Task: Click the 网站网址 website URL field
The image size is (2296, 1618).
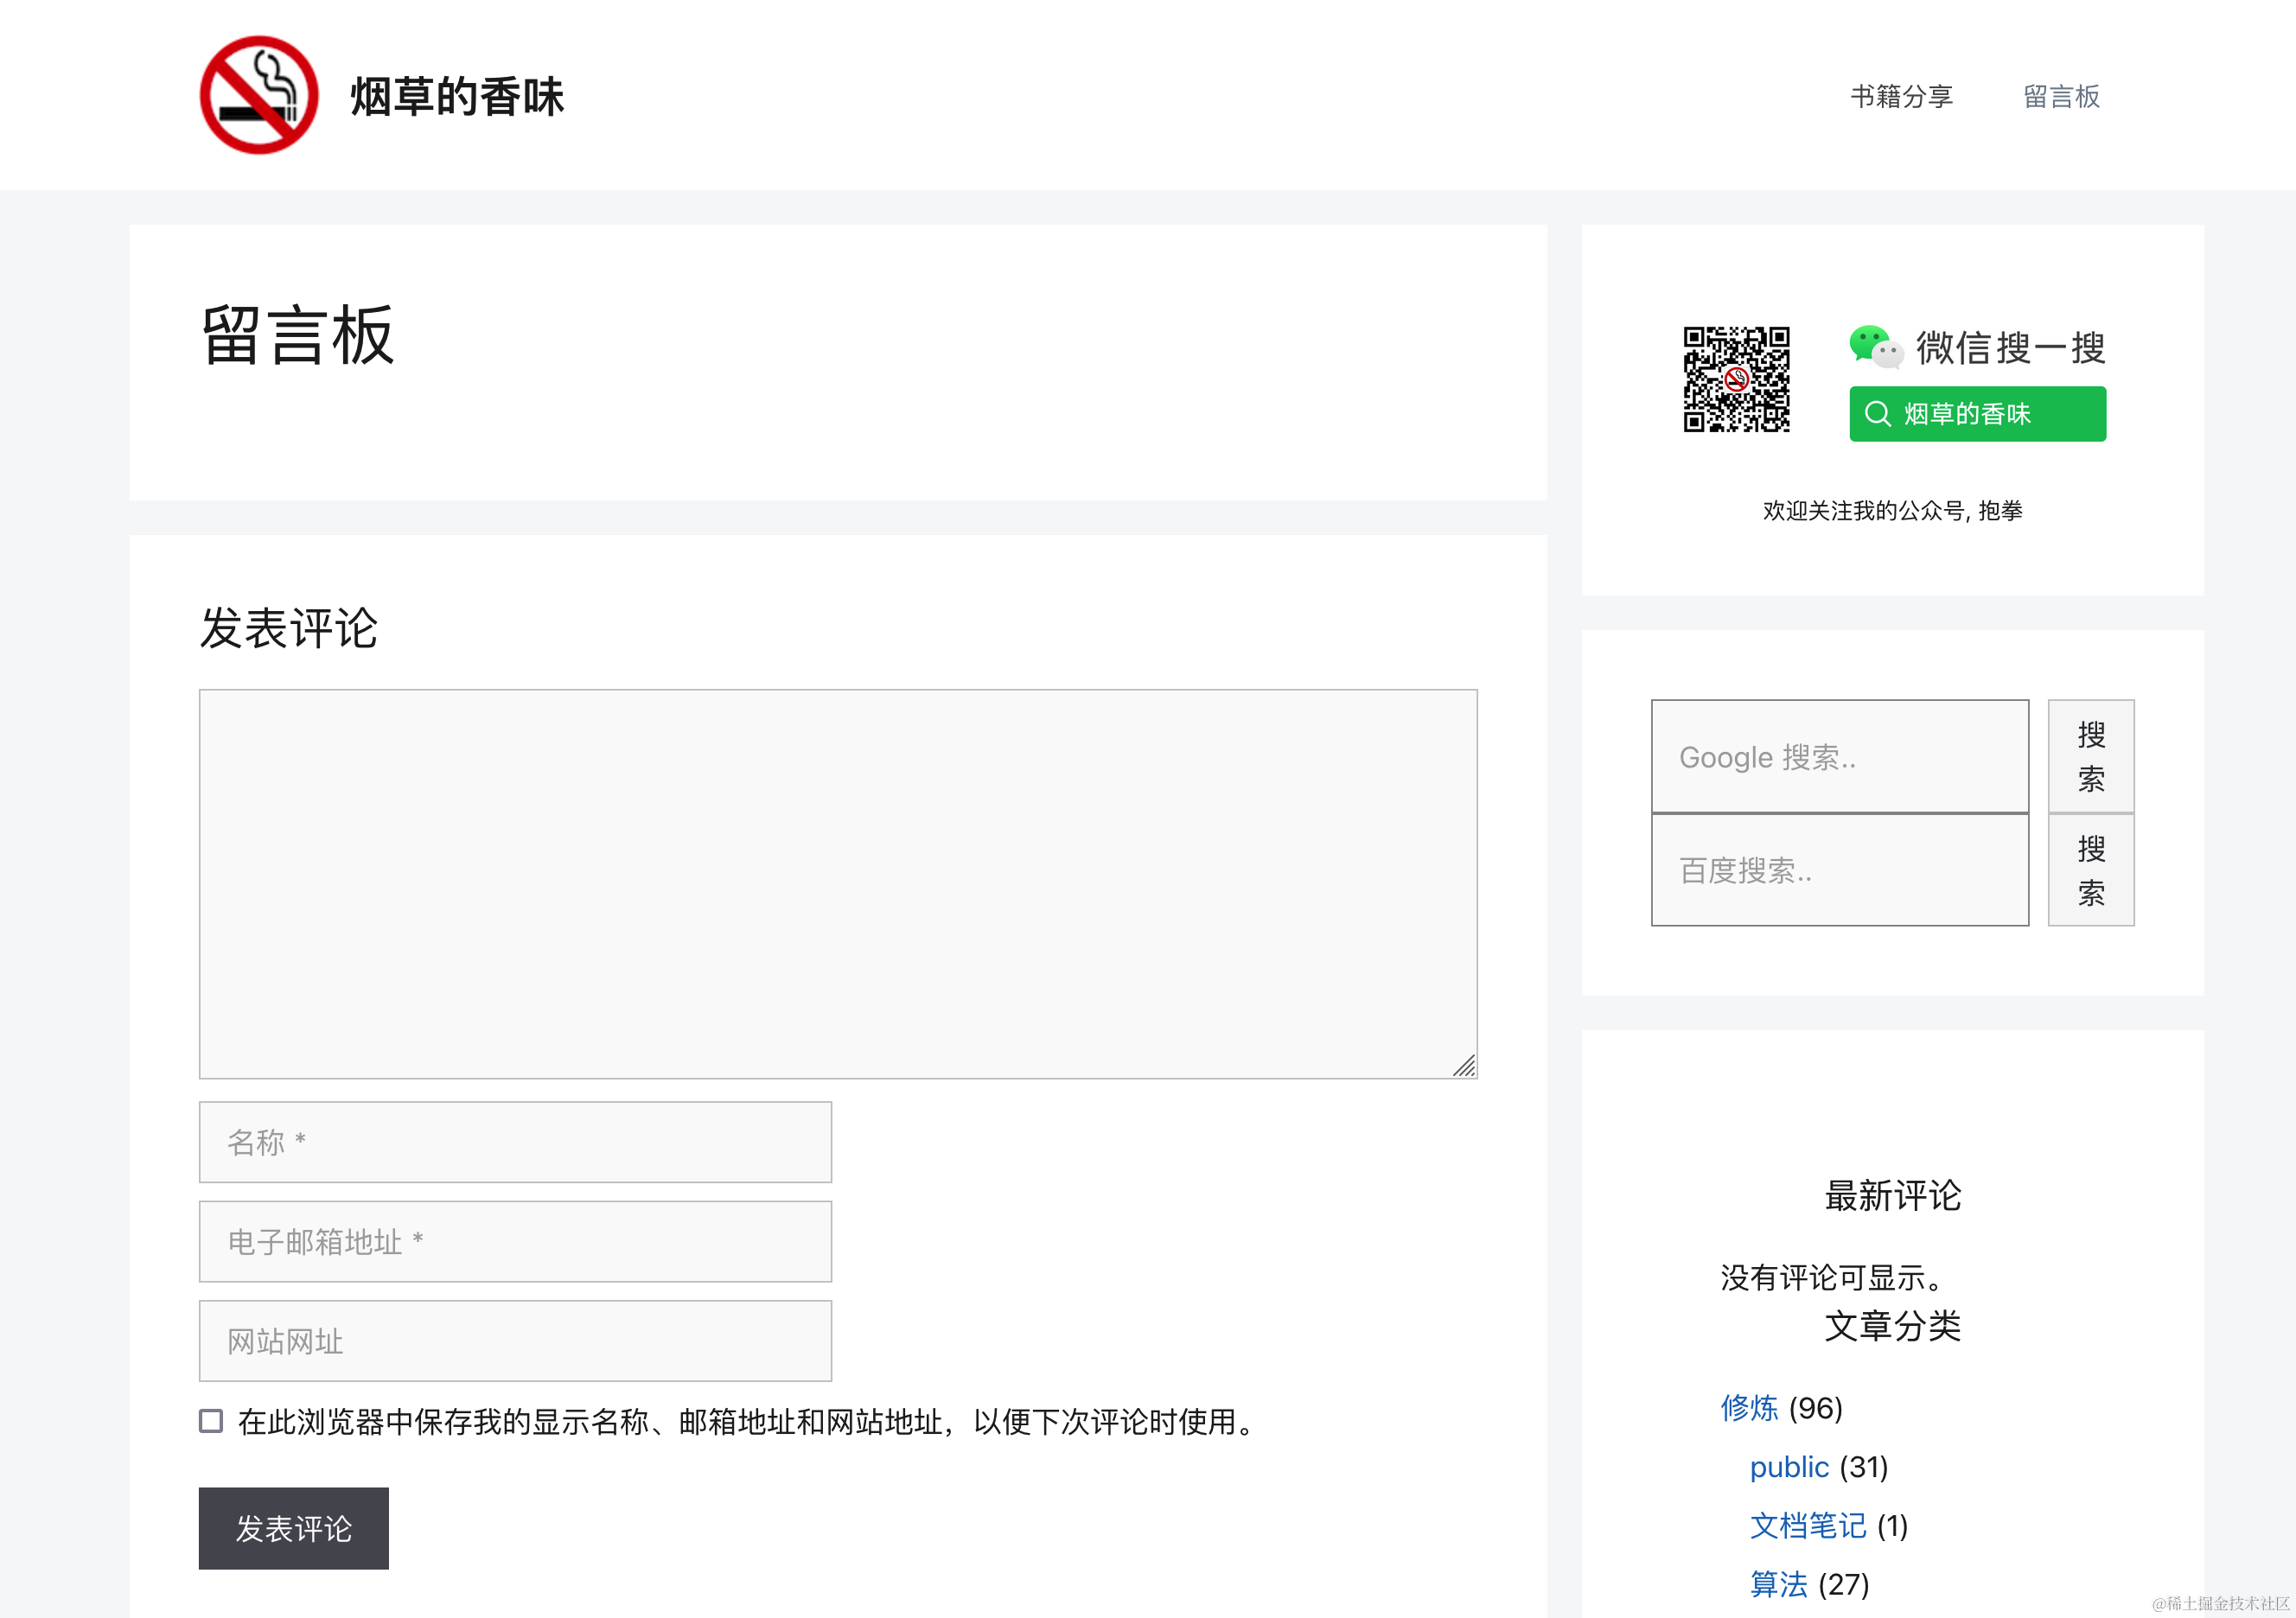Action: pos(515,1341)
